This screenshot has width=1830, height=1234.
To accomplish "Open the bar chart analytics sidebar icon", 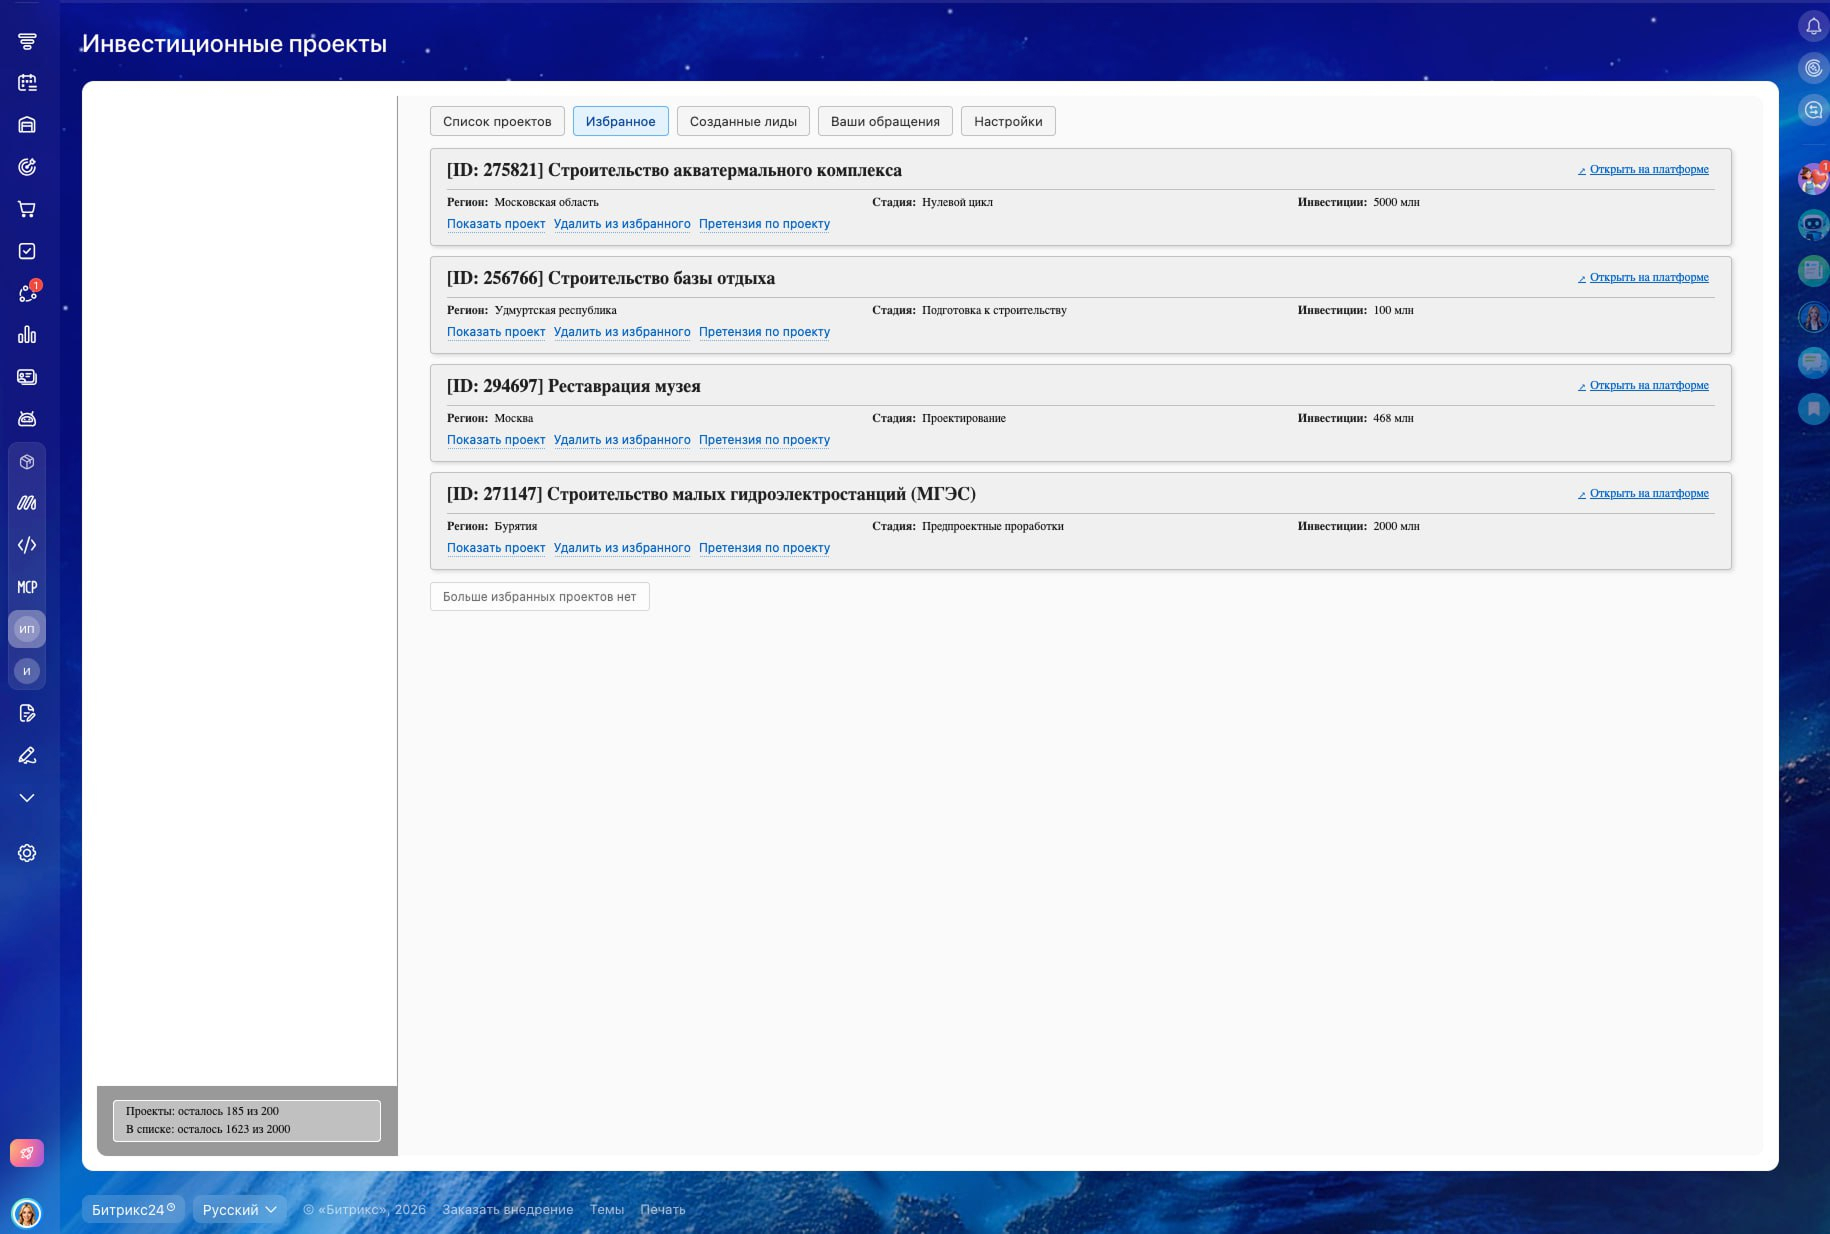I will [27, 335].
